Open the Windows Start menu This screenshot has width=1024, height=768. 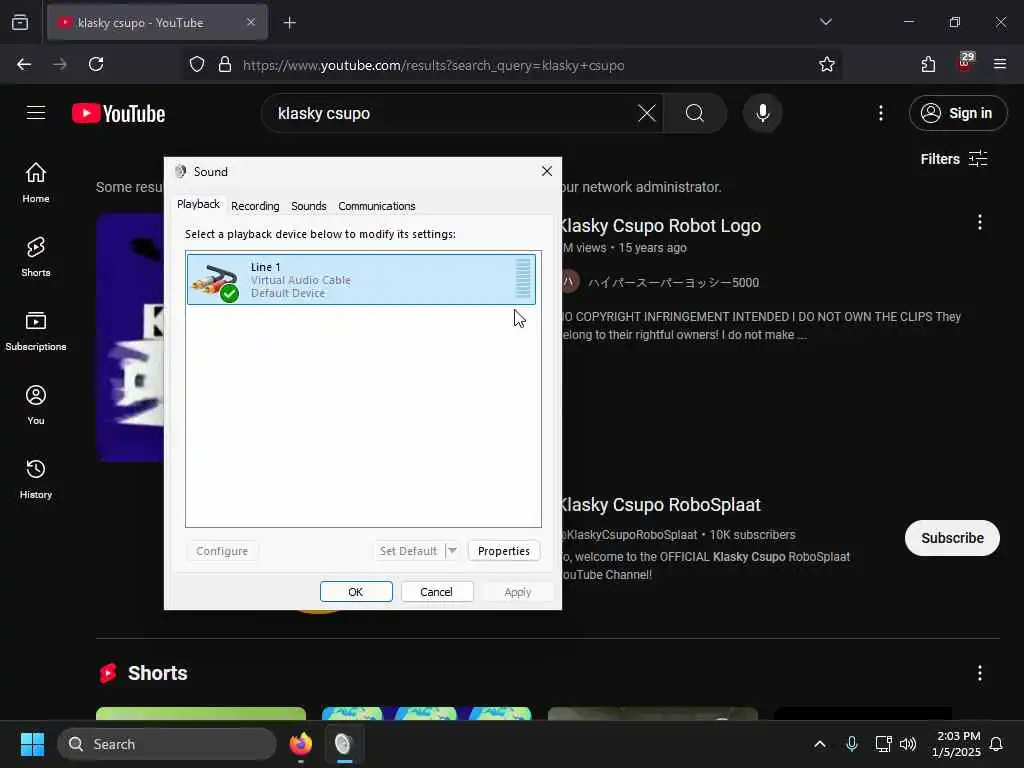pyautogui.click(x=32, y=744)
